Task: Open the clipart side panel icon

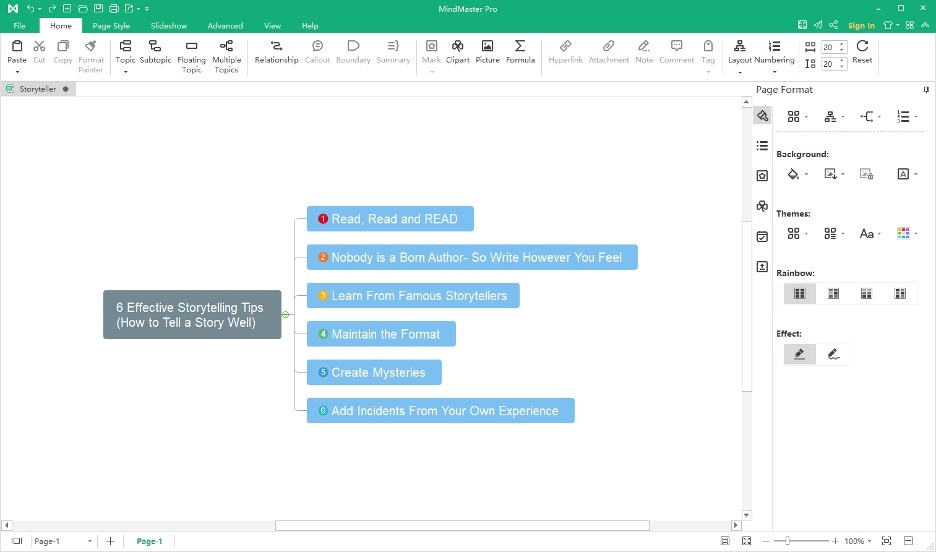Action: coord(762,206)
